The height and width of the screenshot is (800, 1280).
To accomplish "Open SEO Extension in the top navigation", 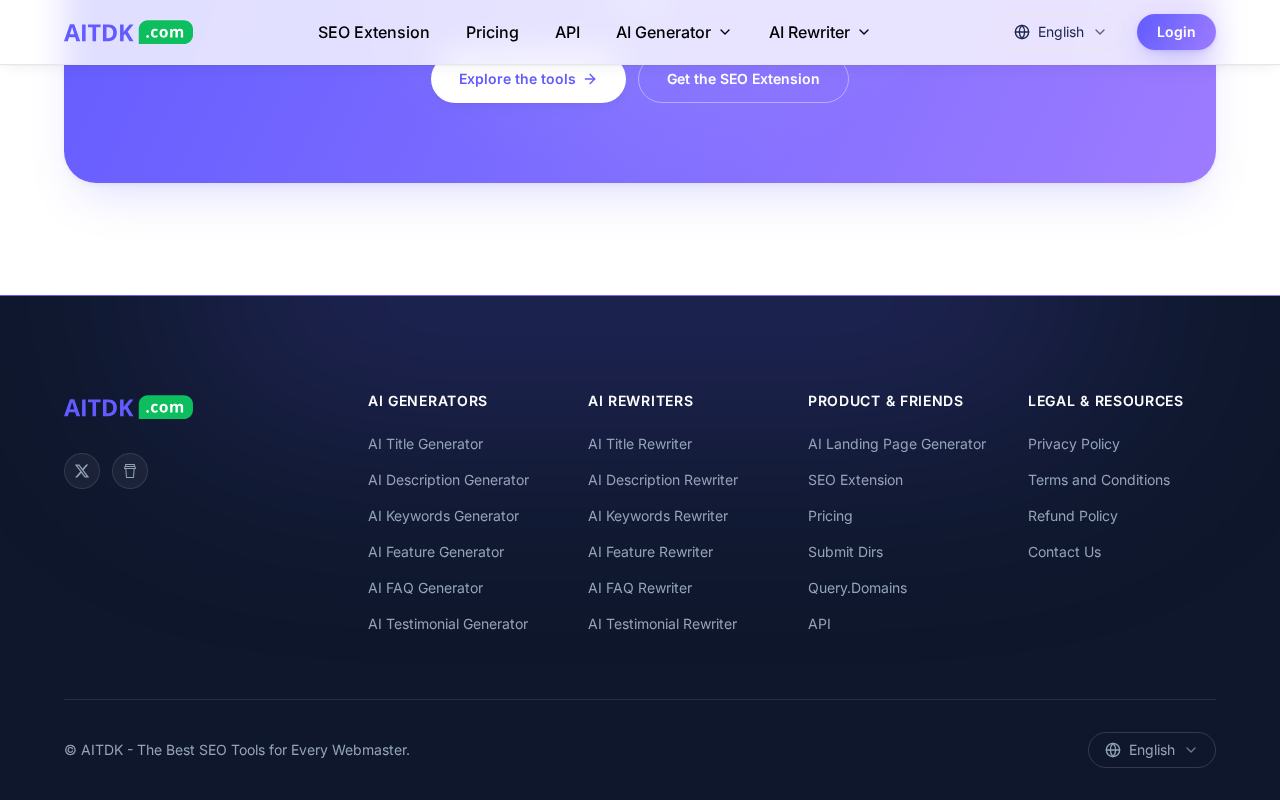I will 374,32.
